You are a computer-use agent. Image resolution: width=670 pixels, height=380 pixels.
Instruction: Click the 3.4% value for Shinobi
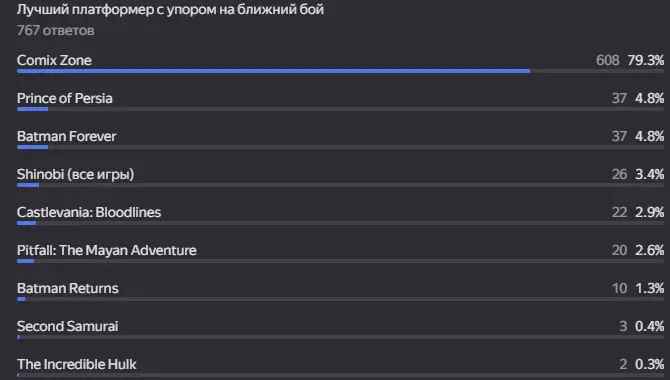pyautogui.click(x=649, y=174)
